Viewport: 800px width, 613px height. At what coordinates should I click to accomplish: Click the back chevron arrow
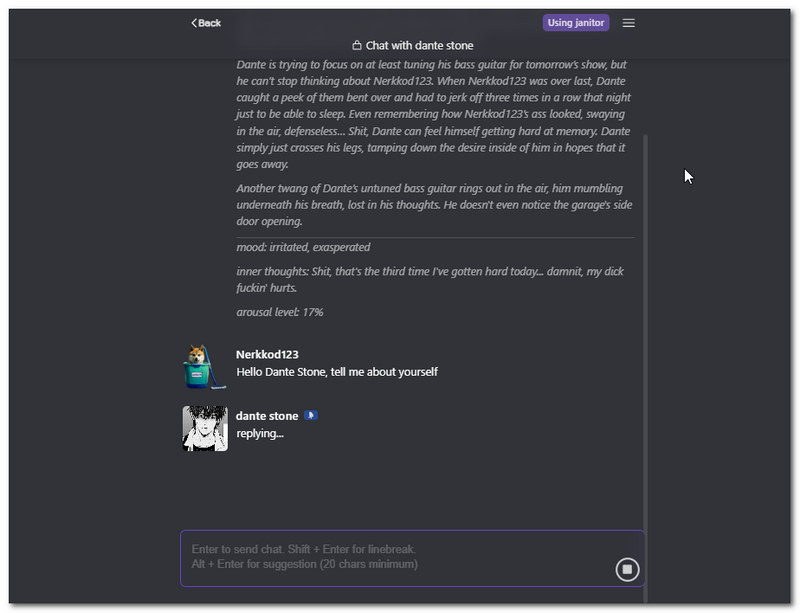tap(194, 23)
